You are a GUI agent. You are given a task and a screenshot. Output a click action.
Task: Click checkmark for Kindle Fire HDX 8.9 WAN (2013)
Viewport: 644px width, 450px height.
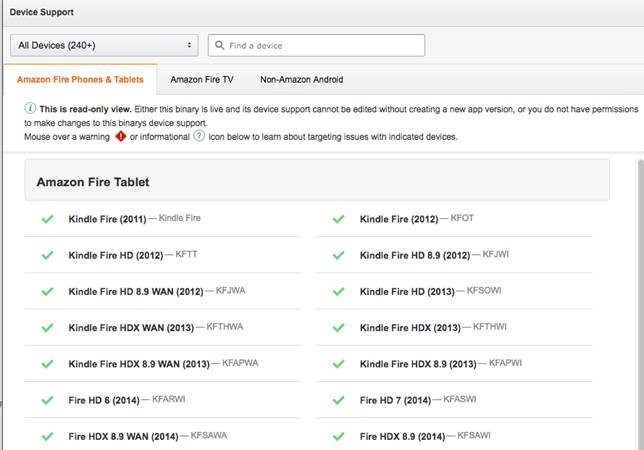[48, 363]
